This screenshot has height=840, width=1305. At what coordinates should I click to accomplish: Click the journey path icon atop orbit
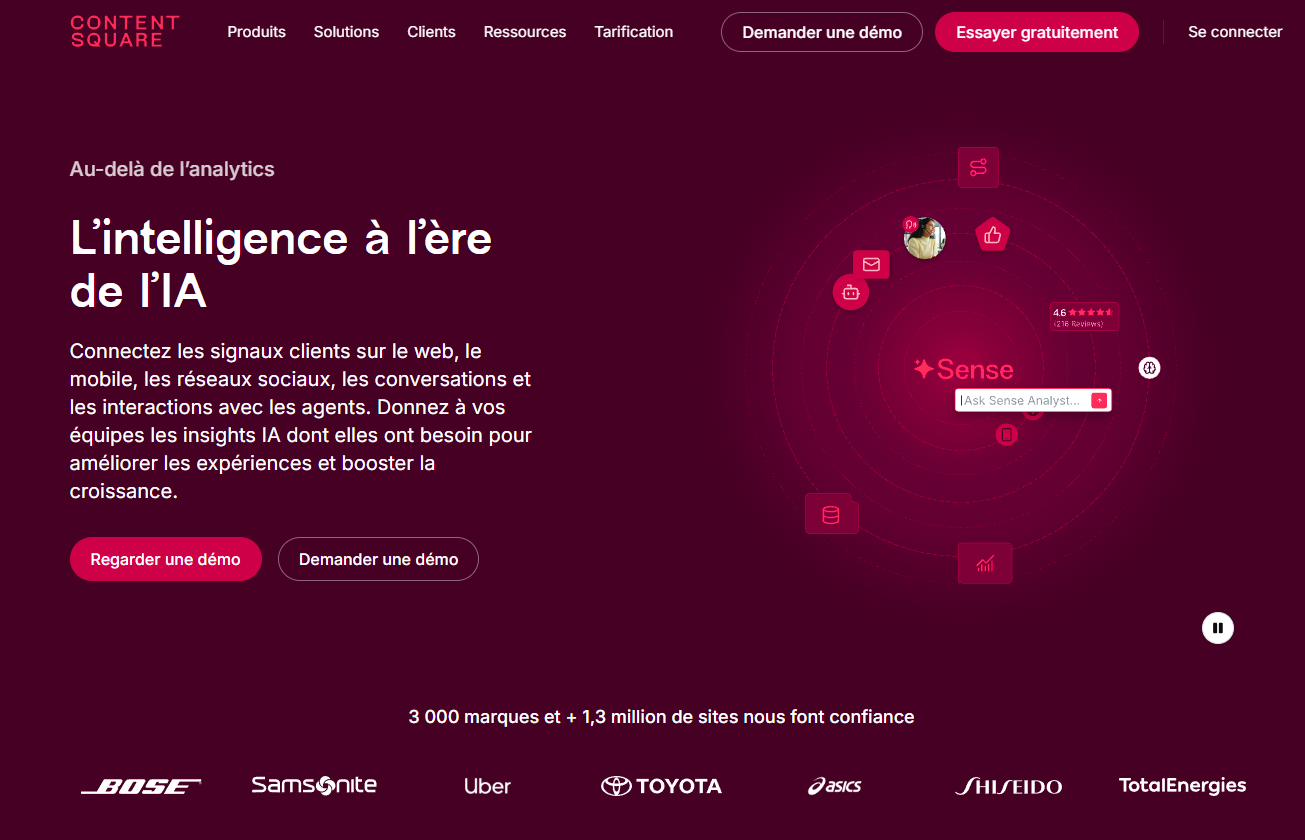click(x=978, y=167)
